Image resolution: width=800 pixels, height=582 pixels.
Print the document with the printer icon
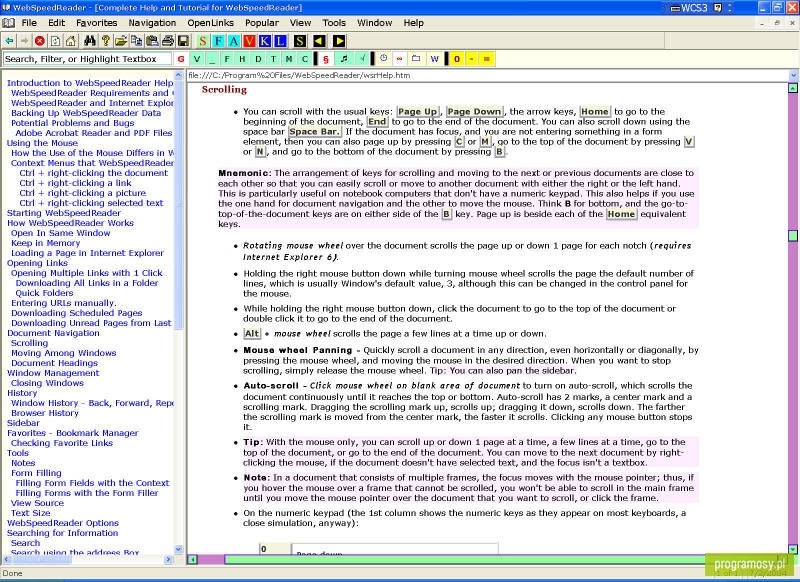168,41
